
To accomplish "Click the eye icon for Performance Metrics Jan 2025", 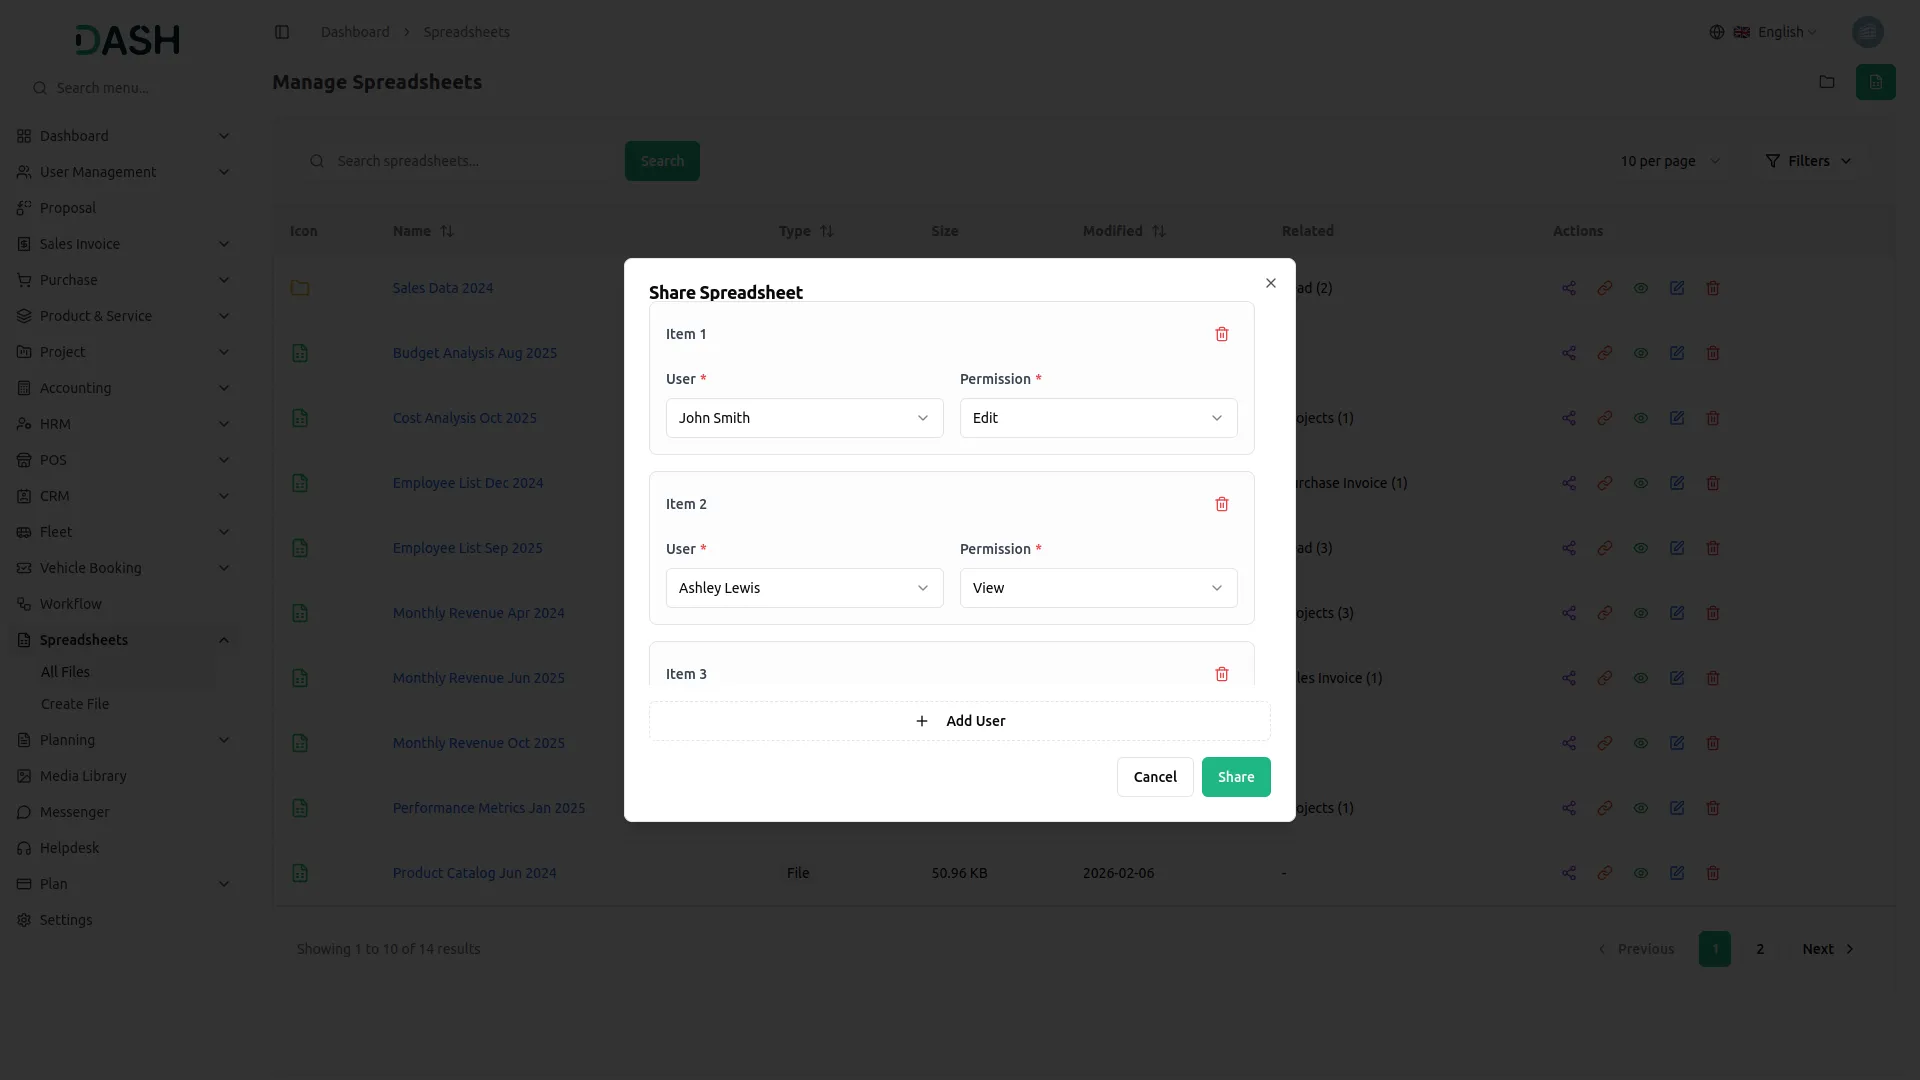I will pos(1640,808).
